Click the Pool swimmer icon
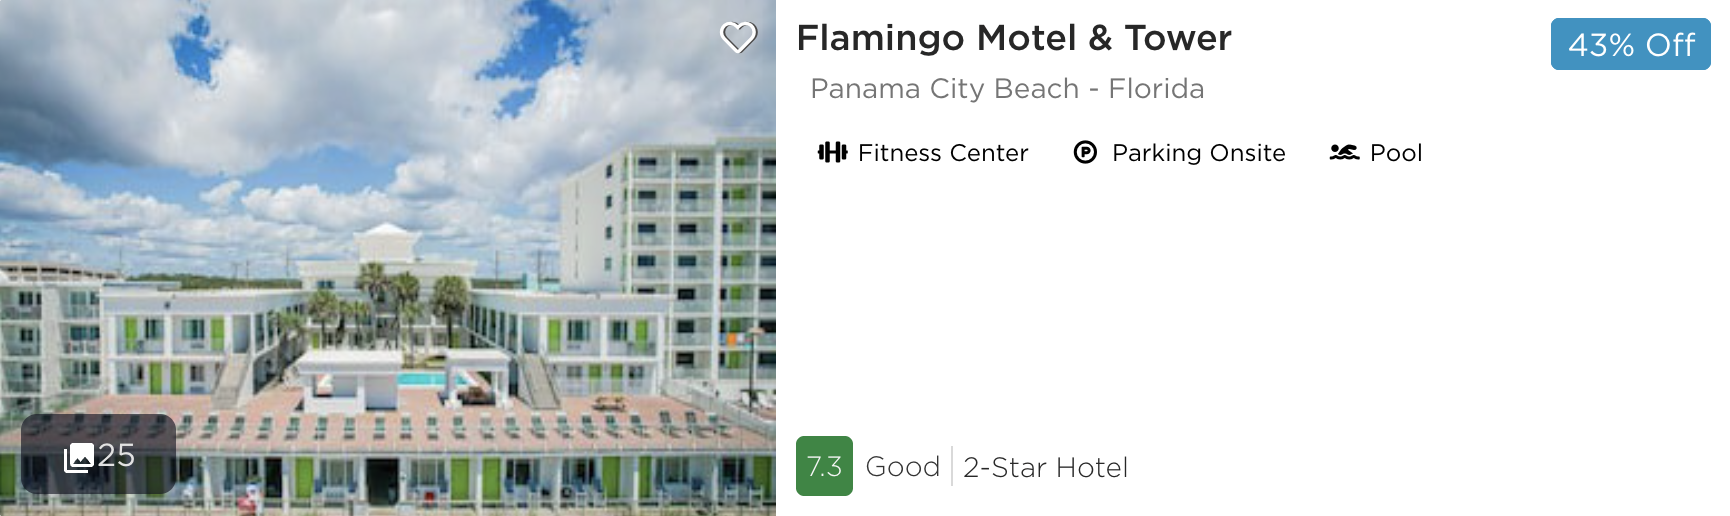The height and width of the screenshot is (516, 1730). (1344, 152)
